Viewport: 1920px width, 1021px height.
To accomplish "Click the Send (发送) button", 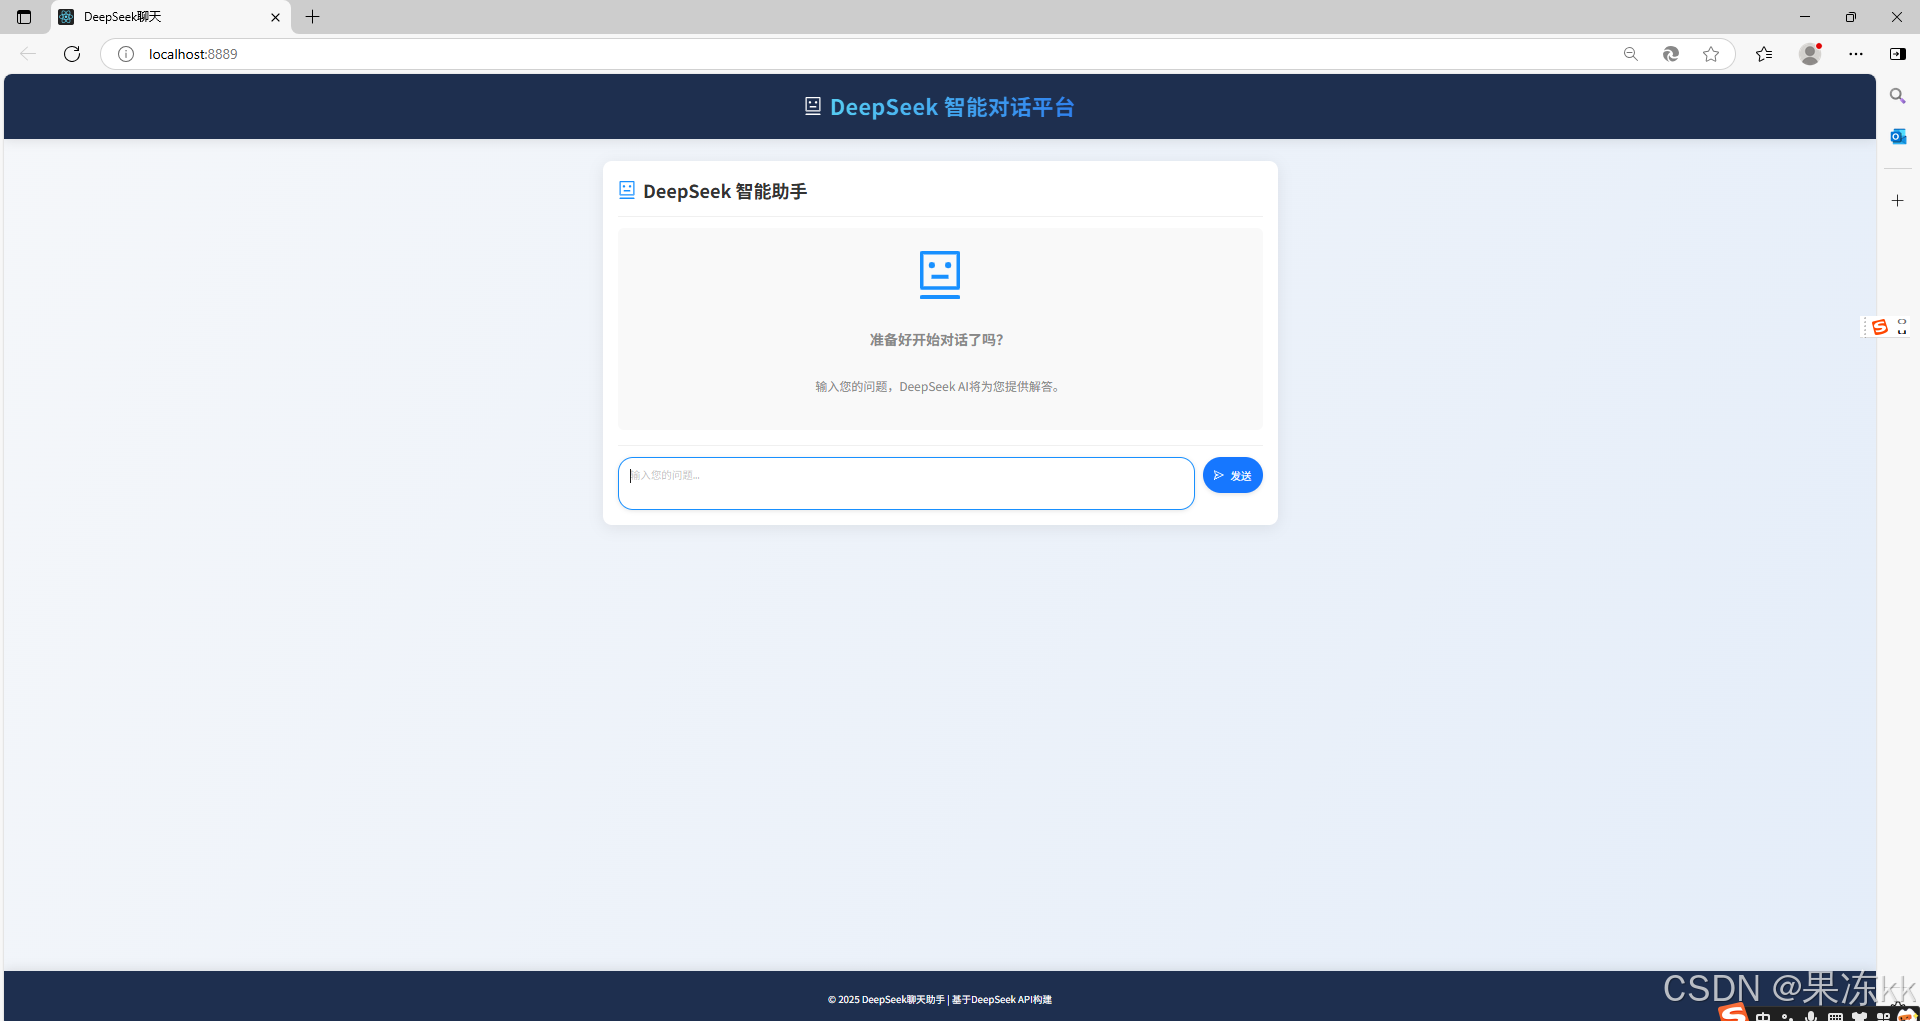I will 1232,475.
